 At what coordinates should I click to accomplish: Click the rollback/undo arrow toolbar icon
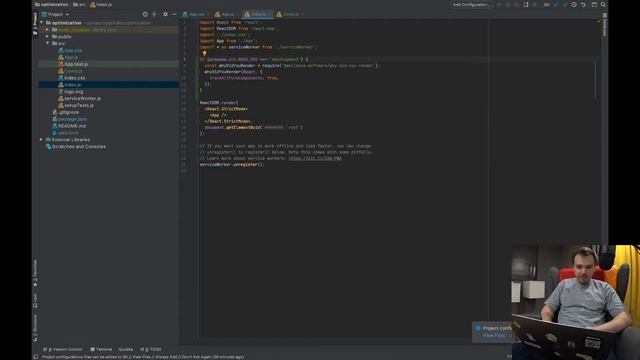tap(583, 4)
